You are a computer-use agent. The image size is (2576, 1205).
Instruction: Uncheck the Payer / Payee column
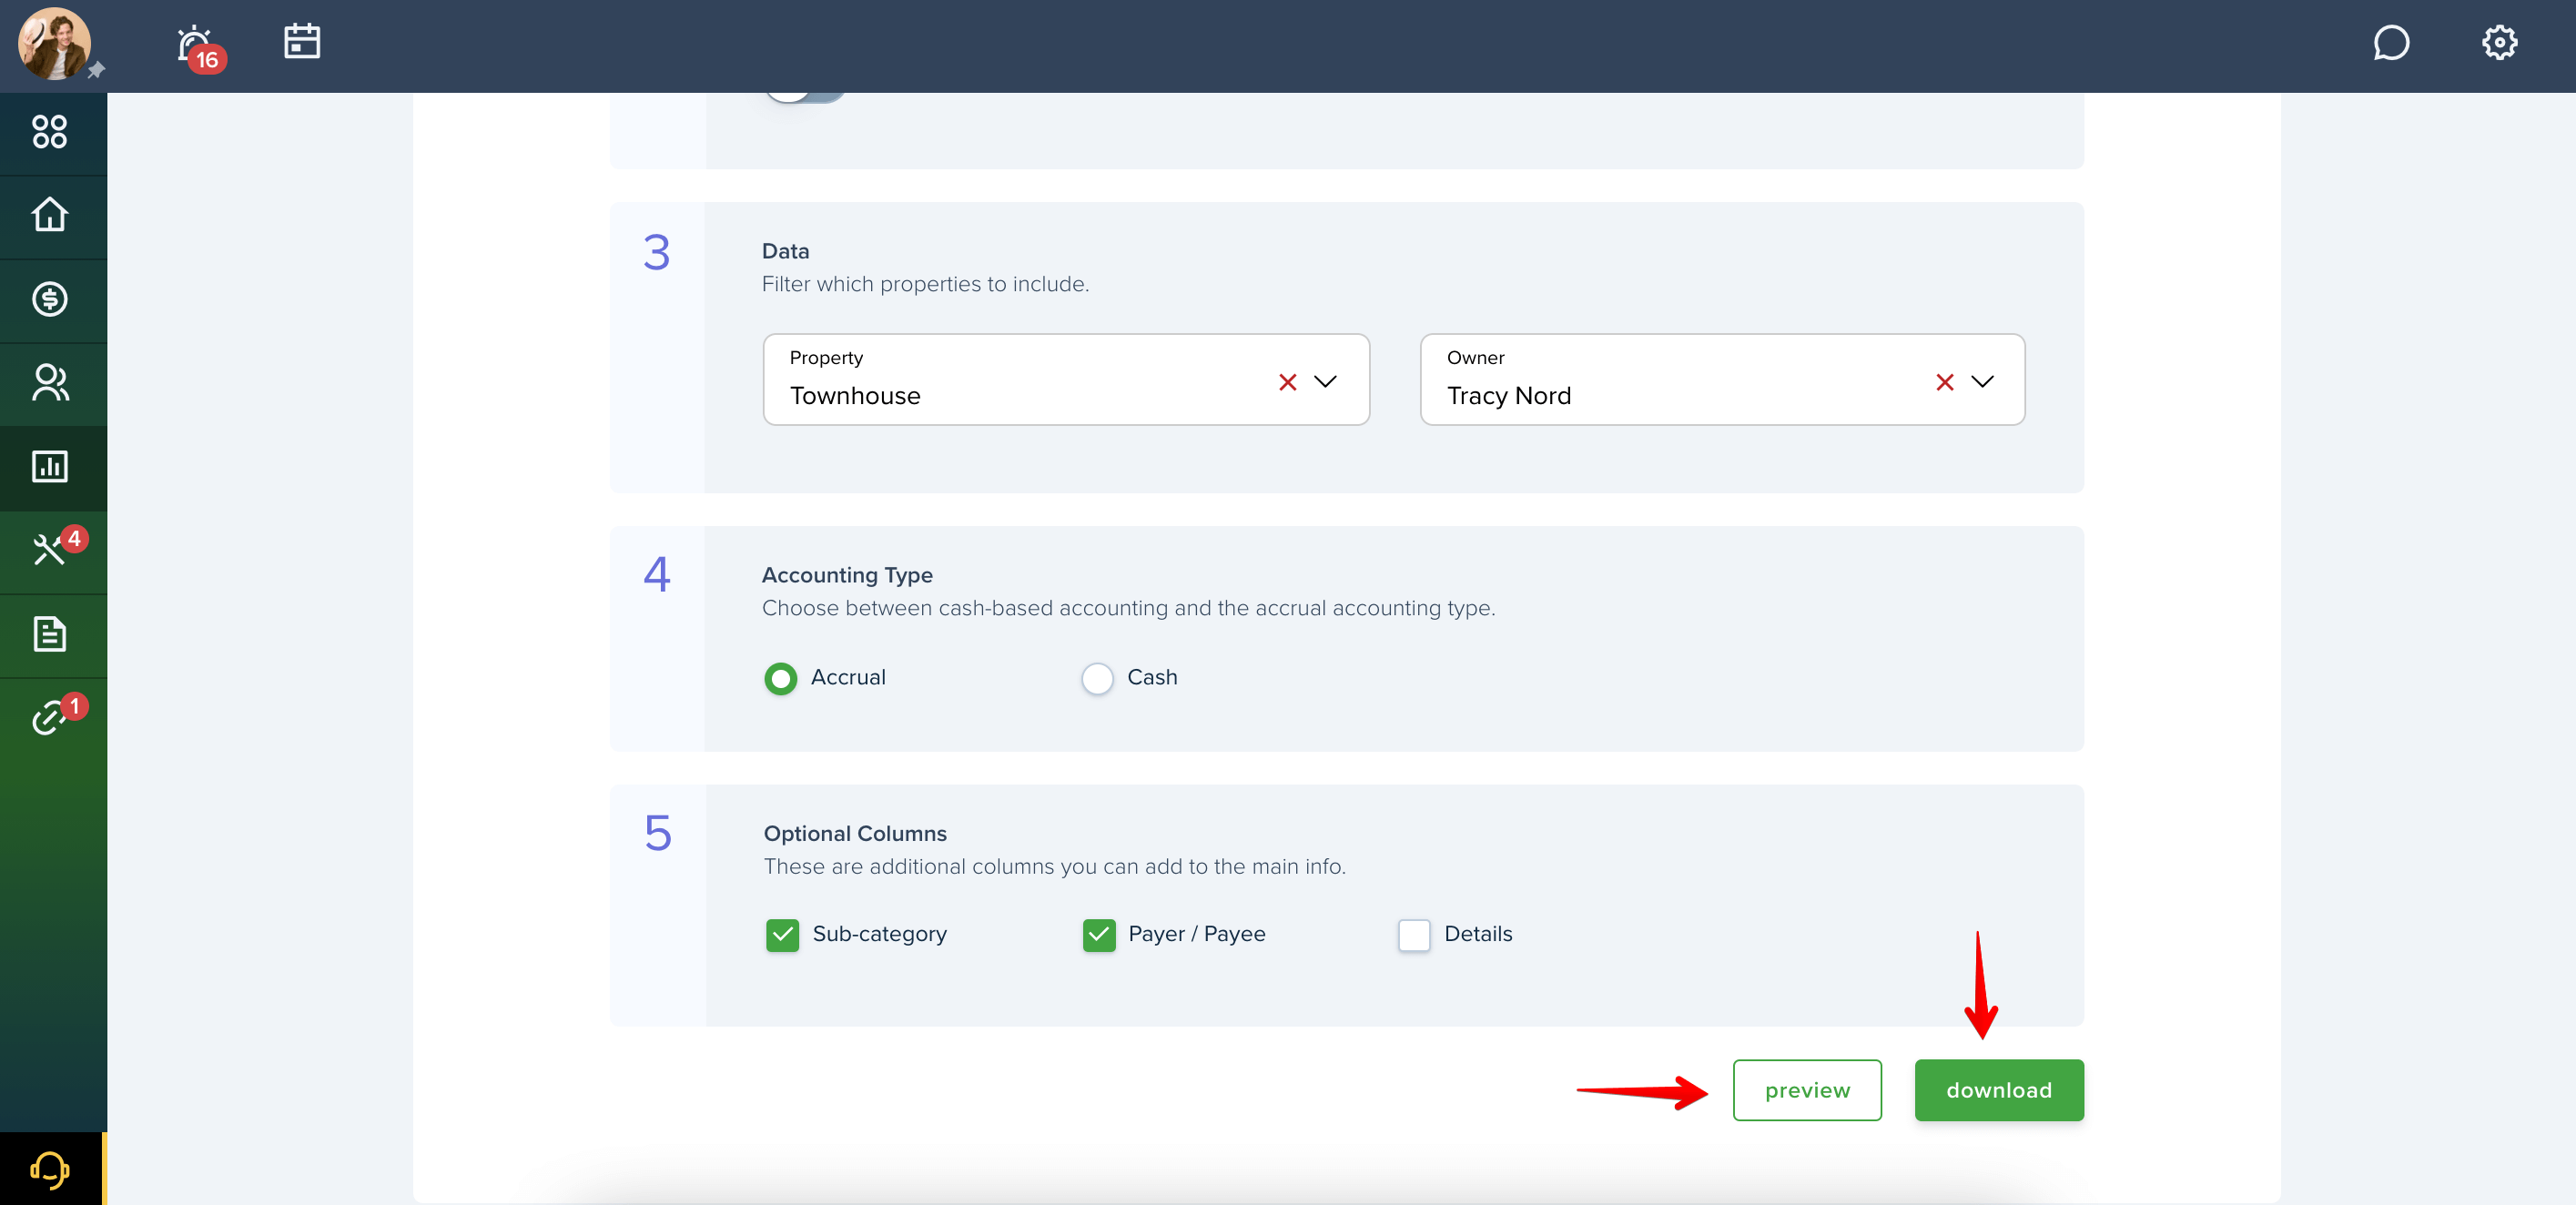tap(1099, 935)
